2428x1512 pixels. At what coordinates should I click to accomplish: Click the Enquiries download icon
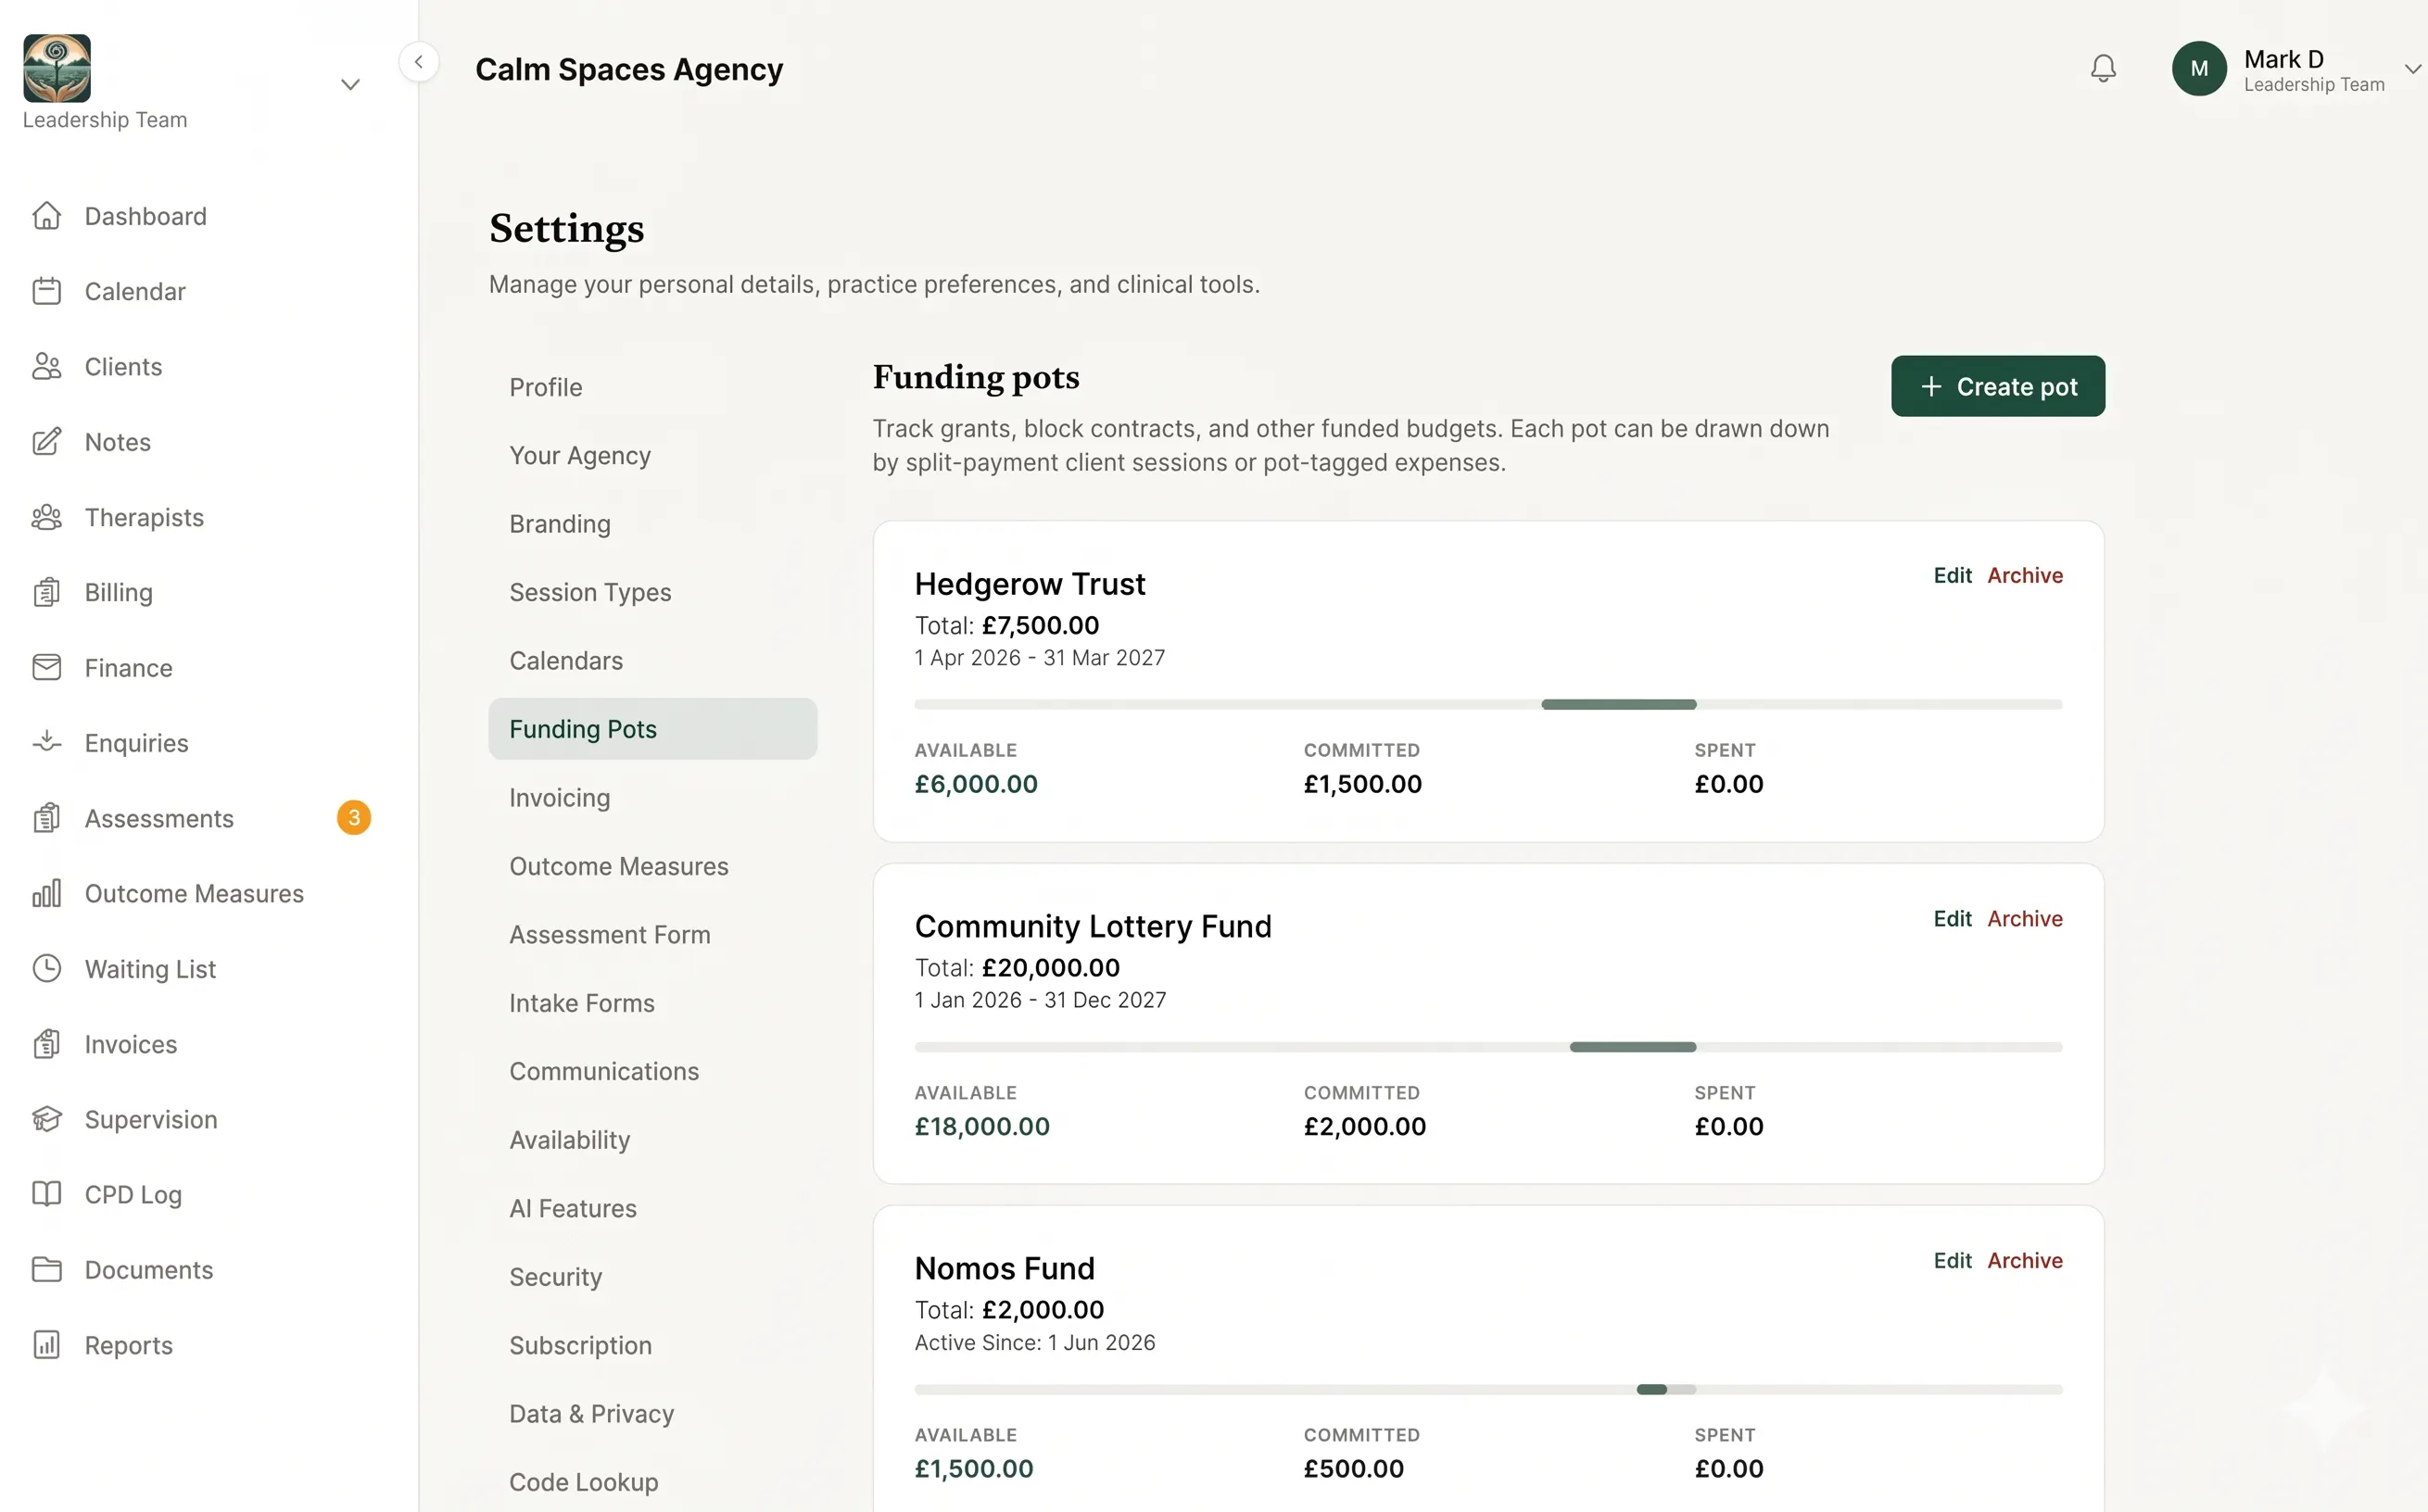[x=46, y=743]
